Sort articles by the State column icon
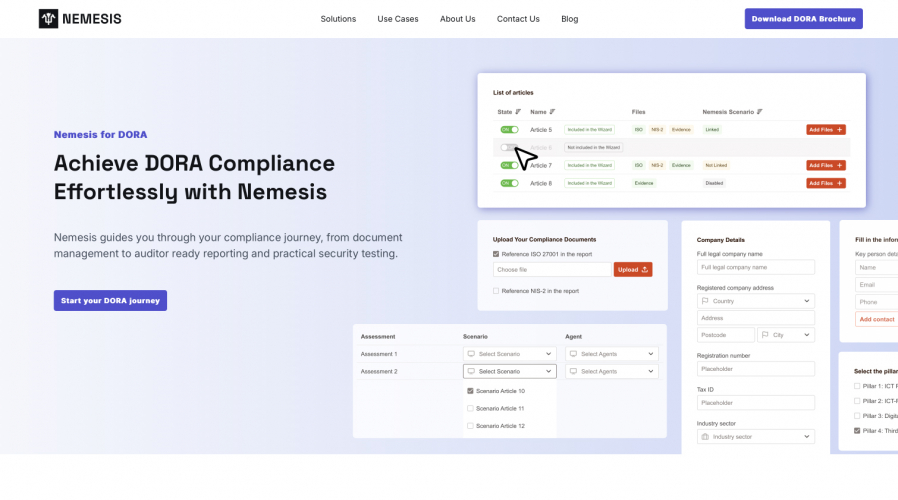 [518, 112]
